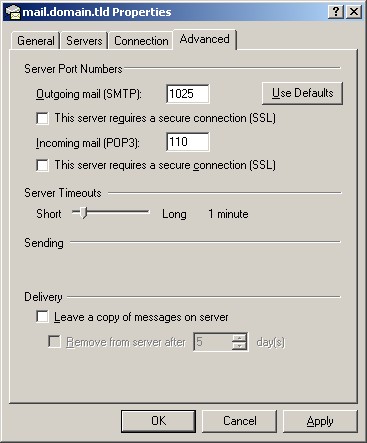The height and width of the screenshot is (443, 367).
Task: Click the Server Timeouts slider thumb
Action: coord(84,212)
